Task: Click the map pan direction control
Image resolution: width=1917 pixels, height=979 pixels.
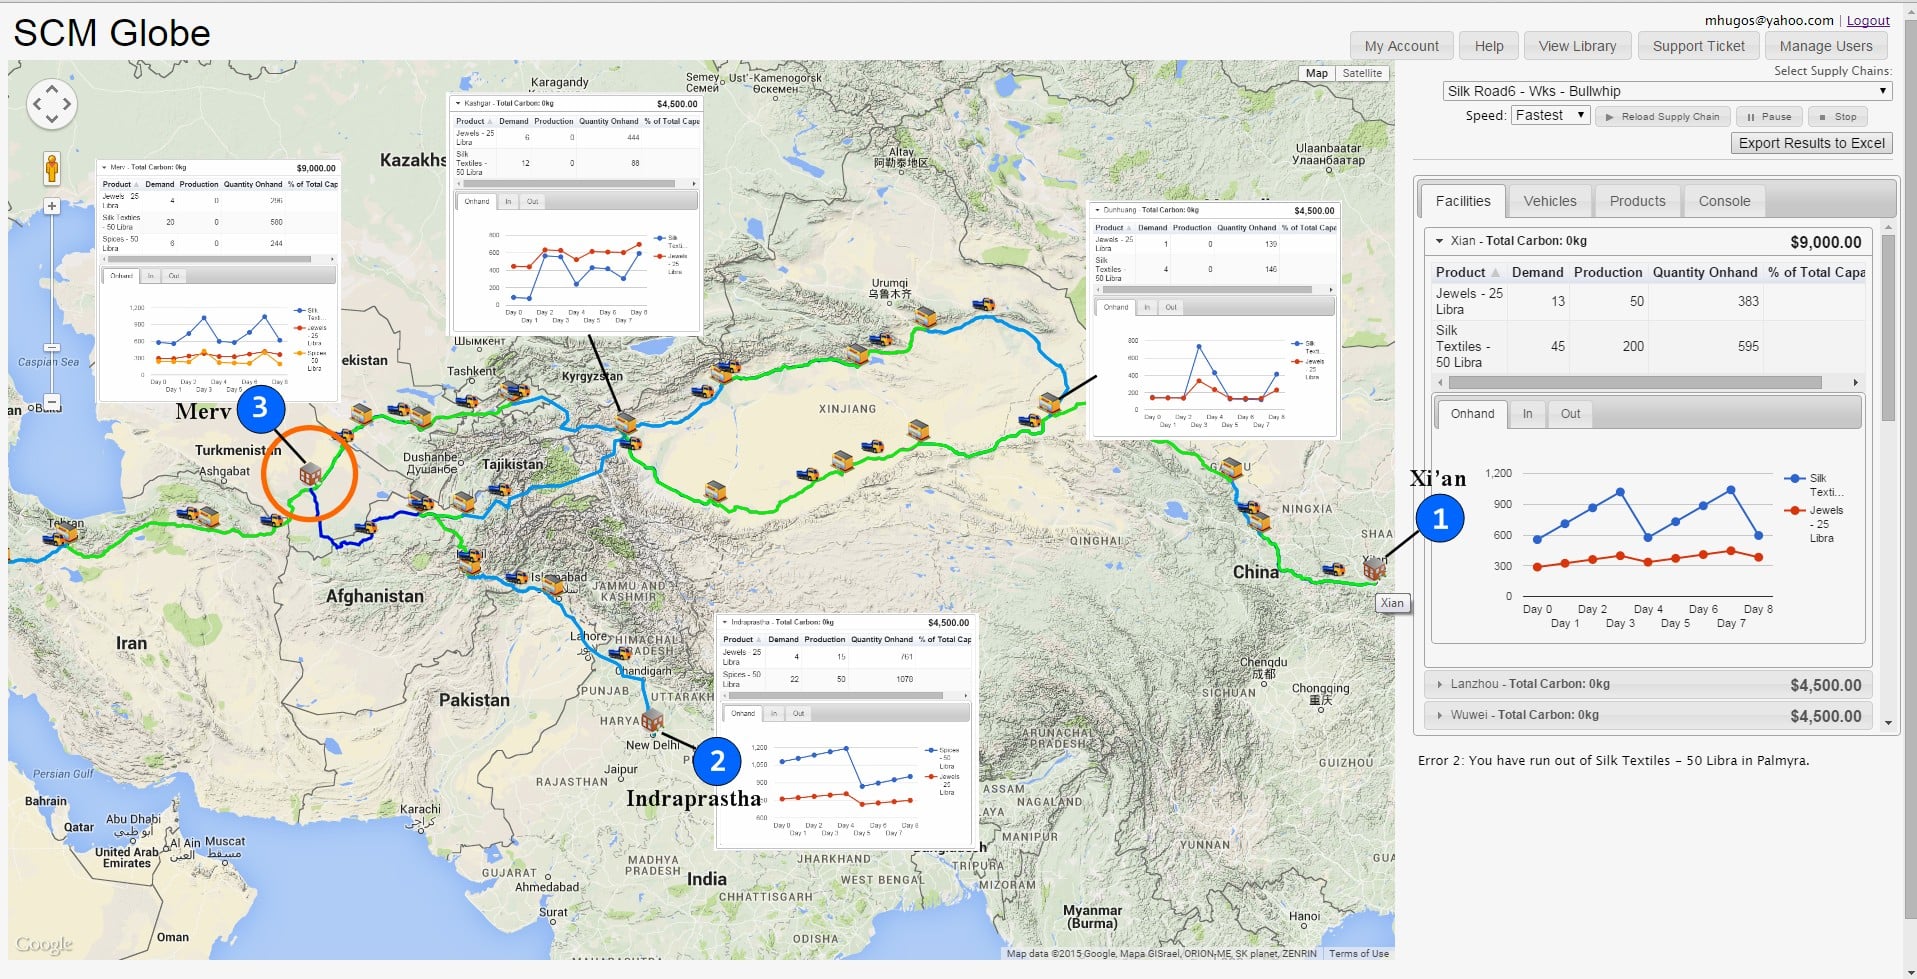Action: (x=52, y=104)
